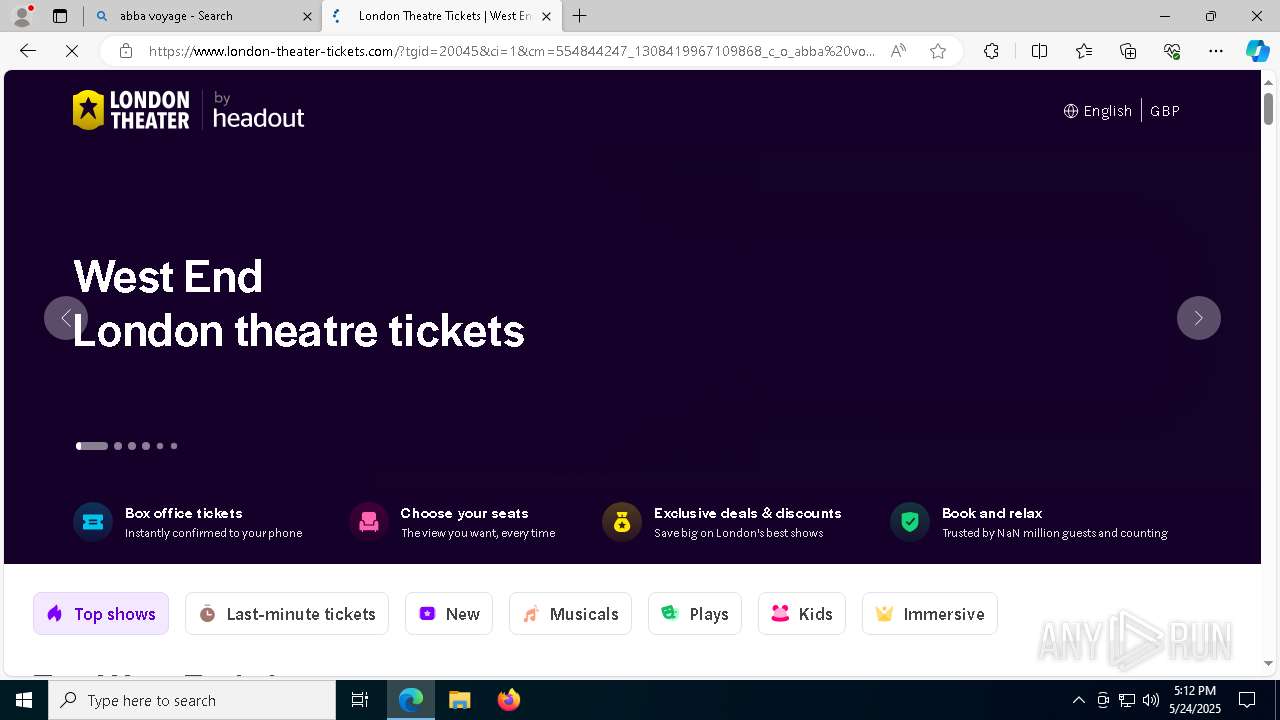Click the Choose your seats icon
Screen dimensions: 1280x720
(369, 522)
